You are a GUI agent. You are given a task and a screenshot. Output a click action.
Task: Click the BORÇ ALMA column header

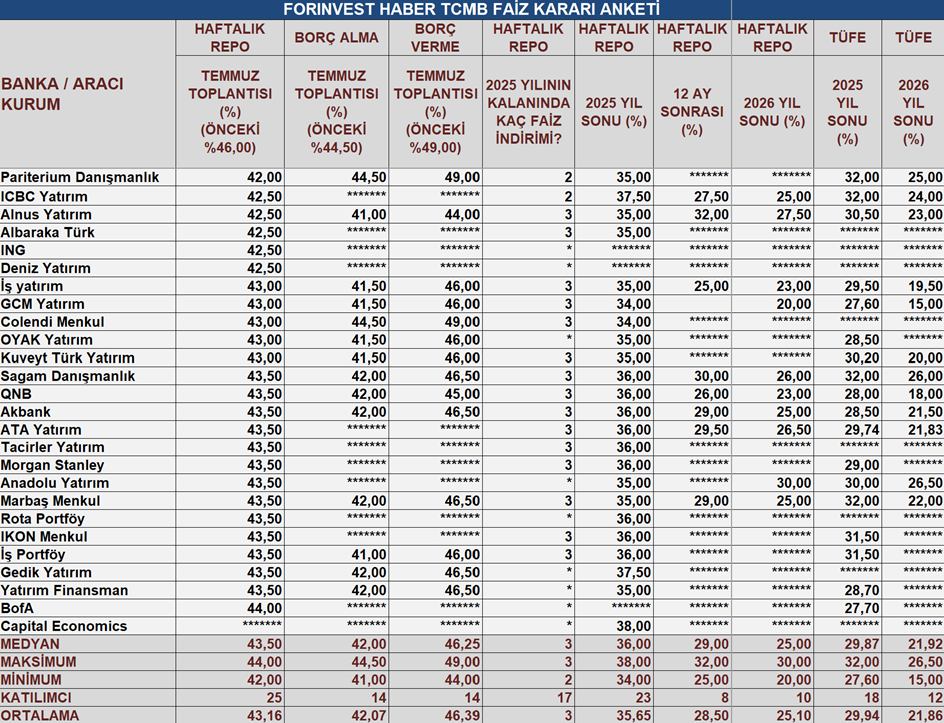pos(337,38)
